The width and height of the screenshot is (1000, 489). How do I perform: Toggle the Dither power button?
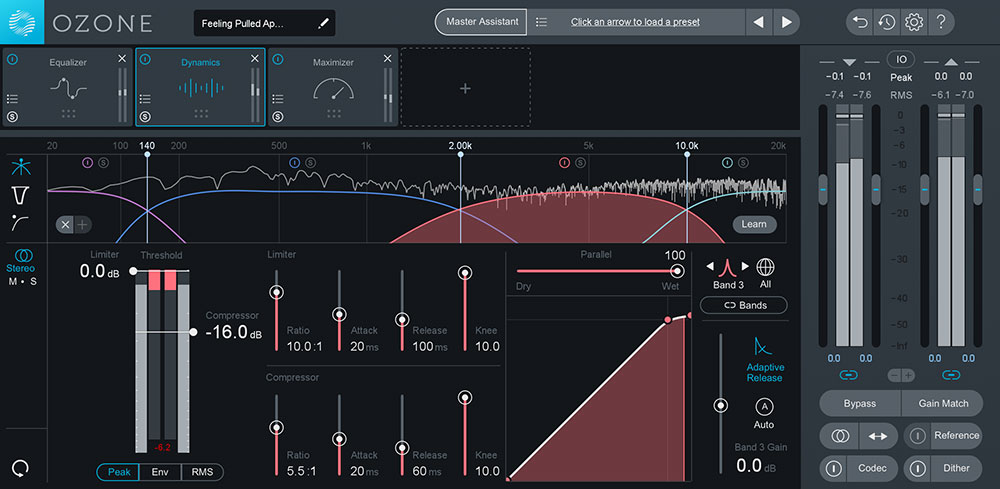917,467
